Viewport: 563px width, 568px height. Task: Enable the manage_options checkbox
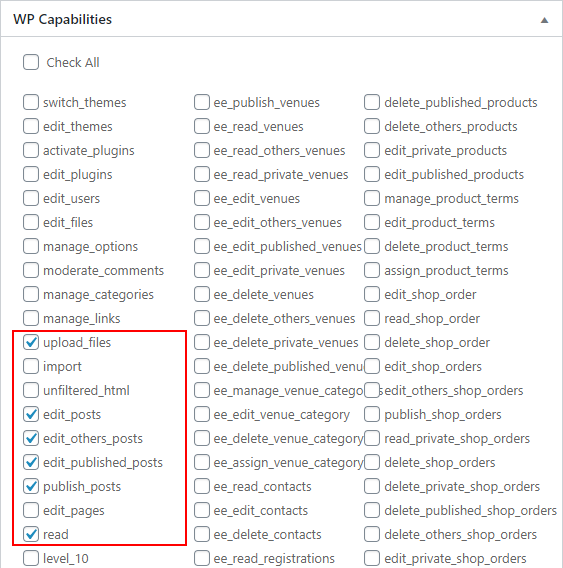[x=31, y=246]
